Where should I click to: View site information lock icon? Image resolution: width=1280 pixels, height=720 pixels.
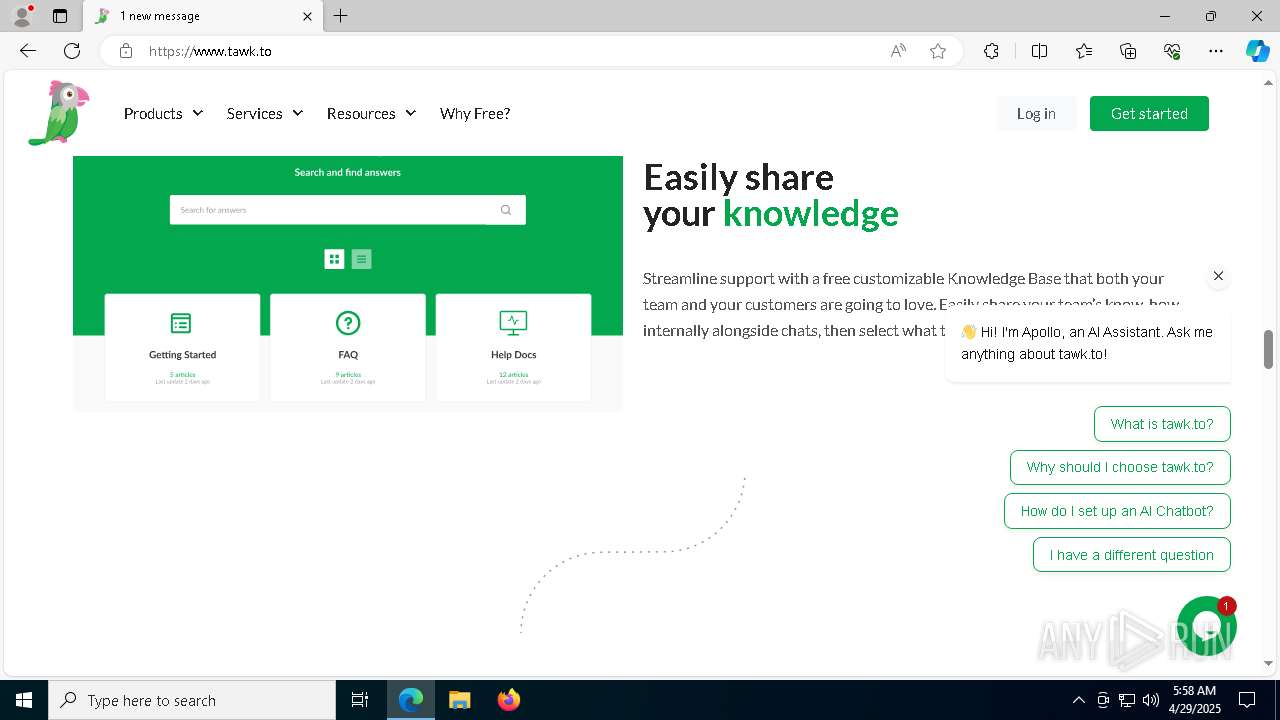(125, 51)
